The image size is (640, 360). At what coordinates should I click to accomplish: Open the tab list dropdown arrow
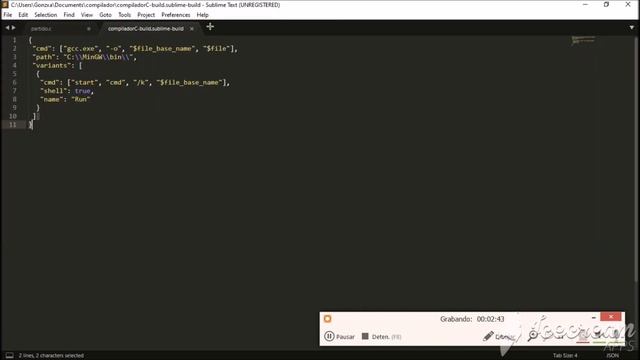point(631,28)
